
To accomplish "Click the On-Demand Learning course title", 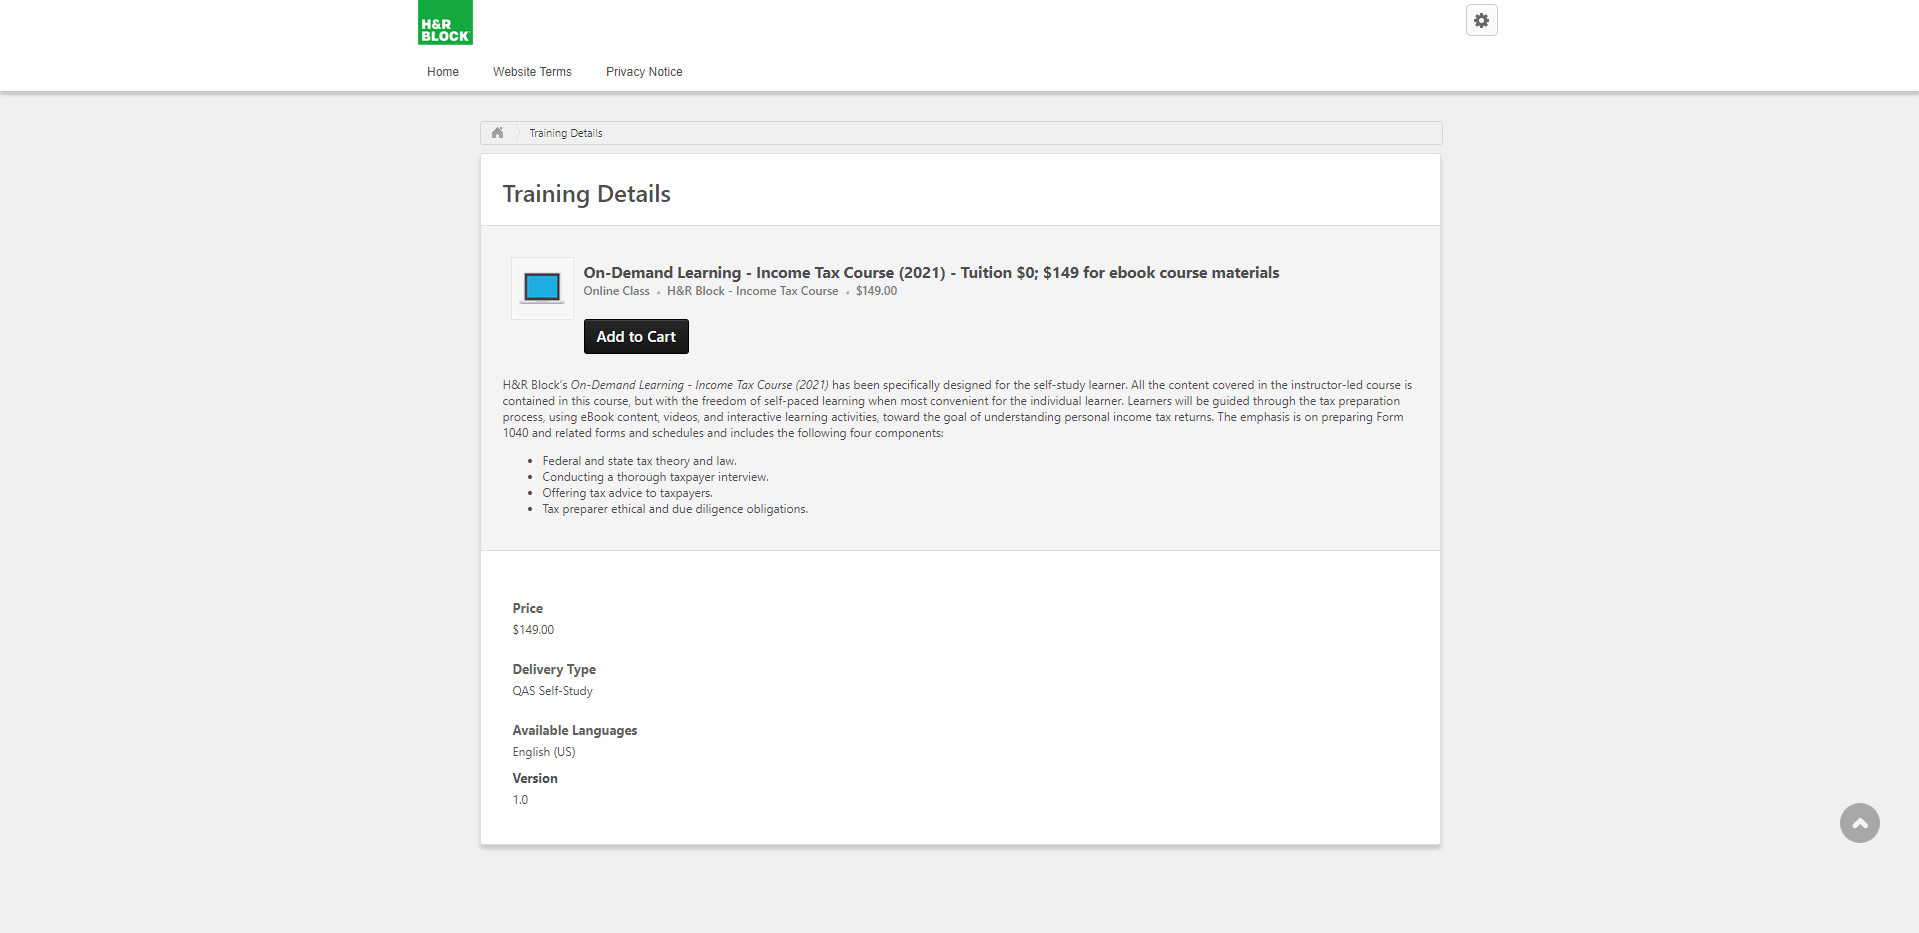I will point(931,272).
